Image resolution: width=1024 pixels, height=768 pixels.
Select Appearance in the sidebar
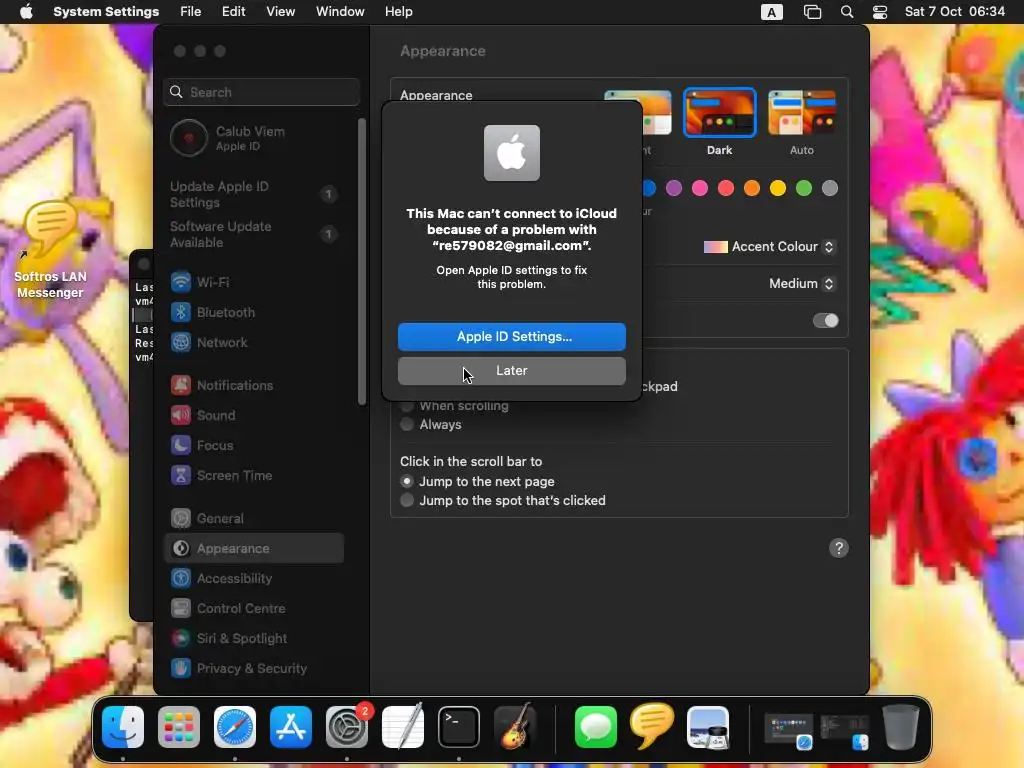click(x=253, y=549)
